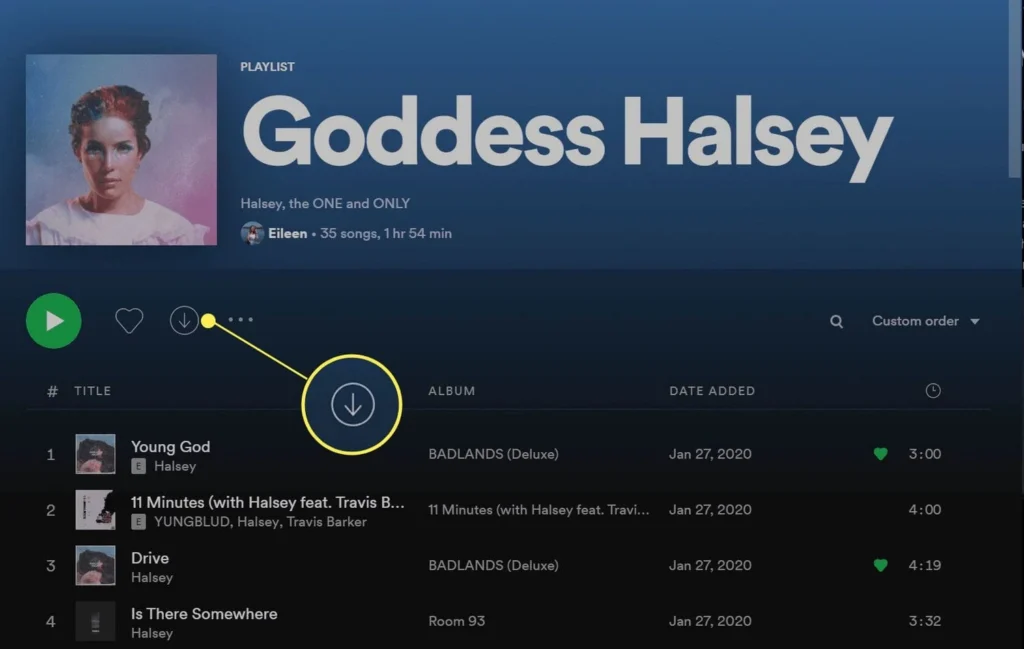Click track number 4
The width and height of the screenshot is (1024, 649).
[x=51, y=621]
